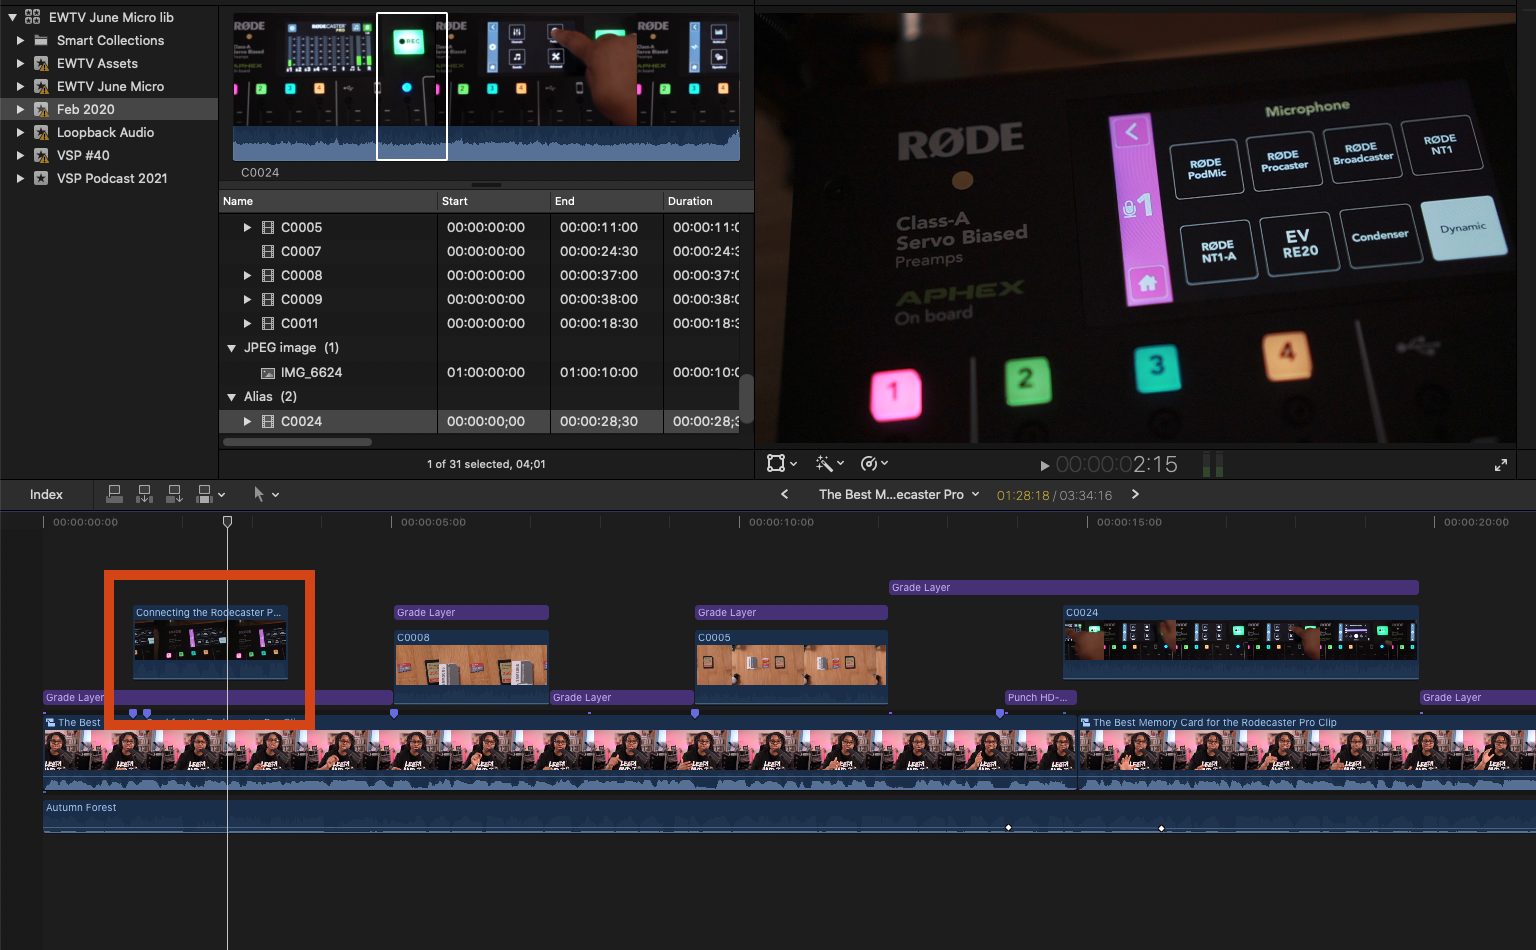Expand the Feb 2020 event
1536x950 pixels.
click(20, 109)
